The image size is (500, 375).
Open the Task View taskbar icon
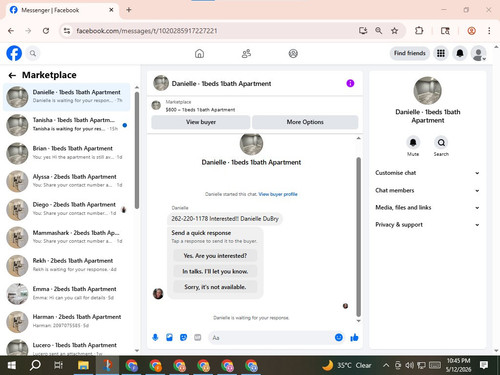point(59,366)
